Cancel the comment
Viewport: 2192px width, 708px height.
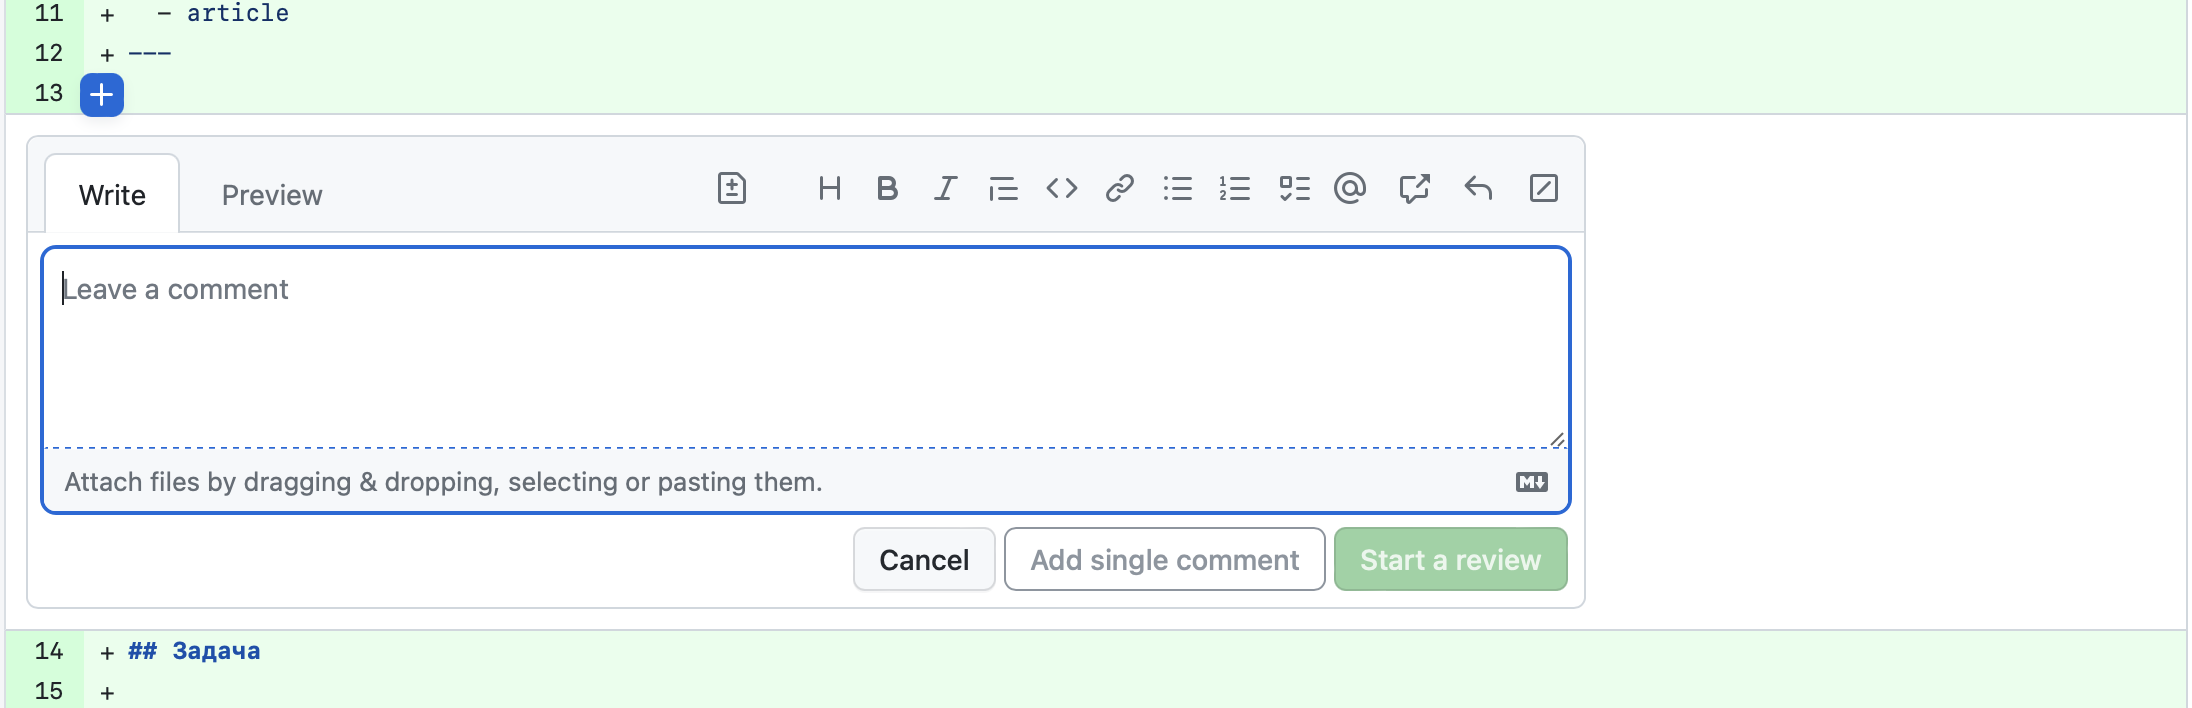(924, 559)
